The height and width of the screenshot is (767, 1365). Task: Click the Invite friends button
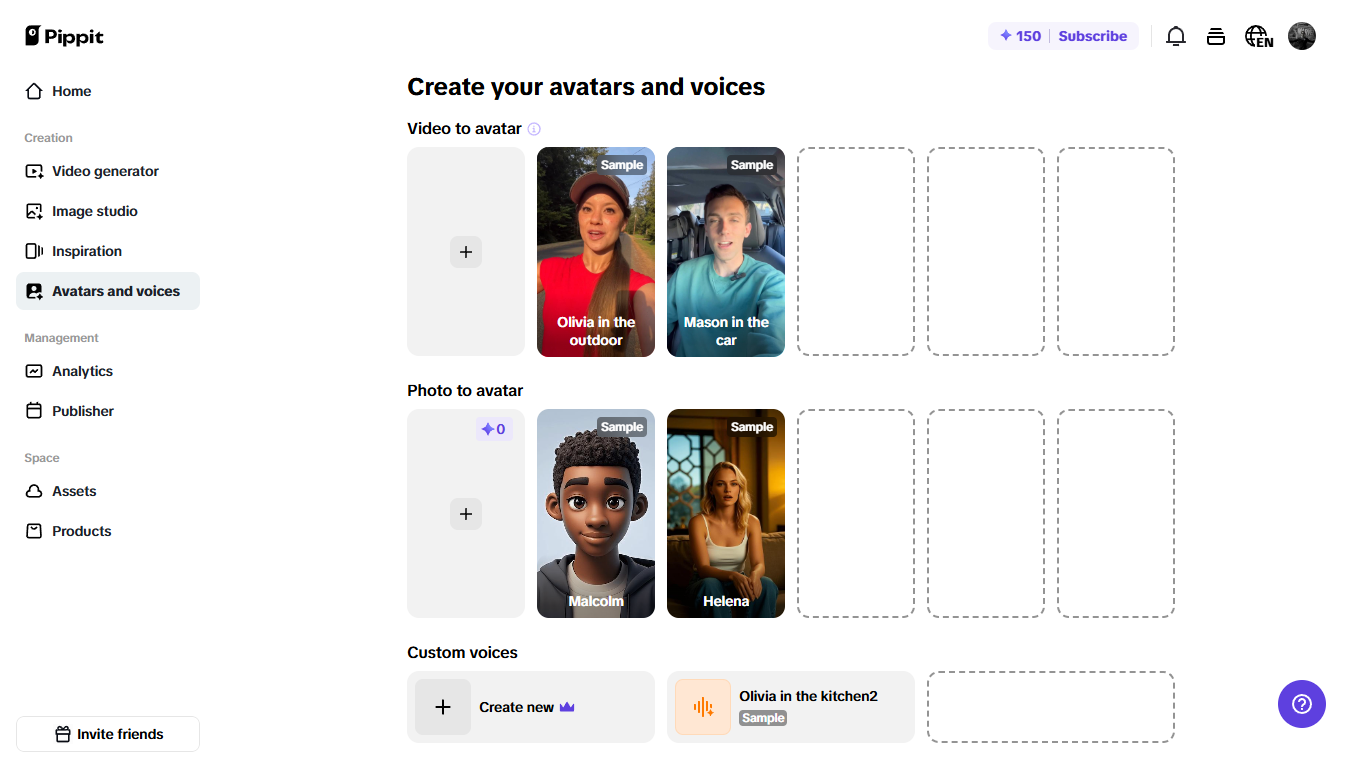pos(107,733)
